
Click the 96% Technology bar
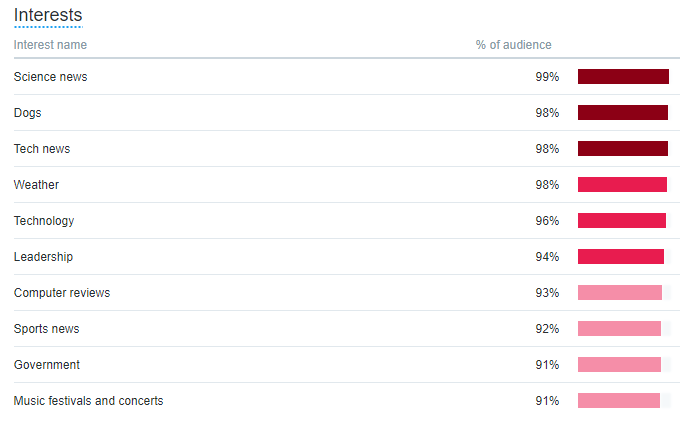(621, 221)
